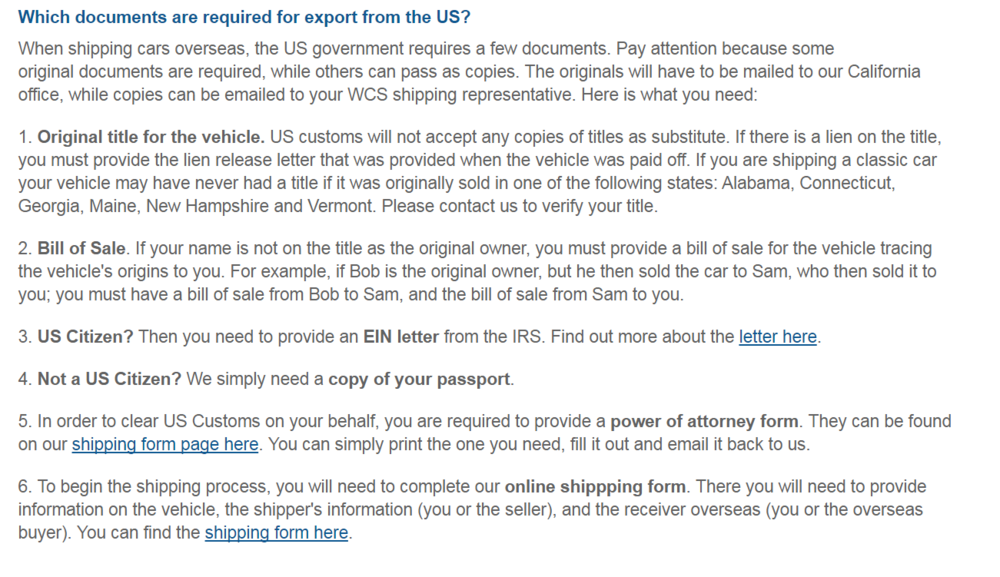Click the bold 'EIN letter' text

(401, 337)
